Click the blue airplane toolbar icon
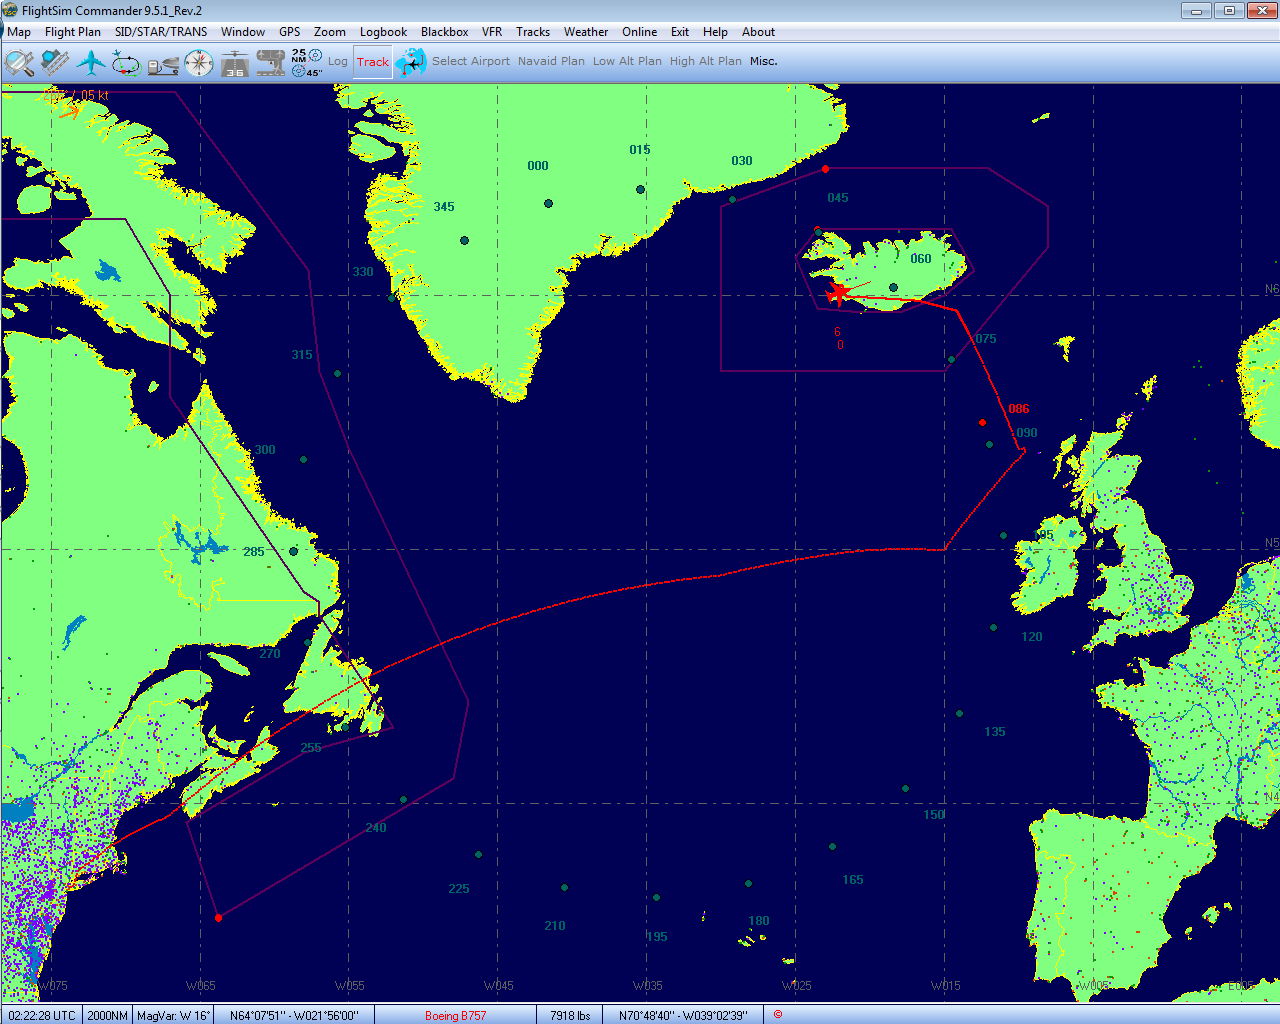The height and width of the screenshot is (1024, 1280). tap(91, 62)
